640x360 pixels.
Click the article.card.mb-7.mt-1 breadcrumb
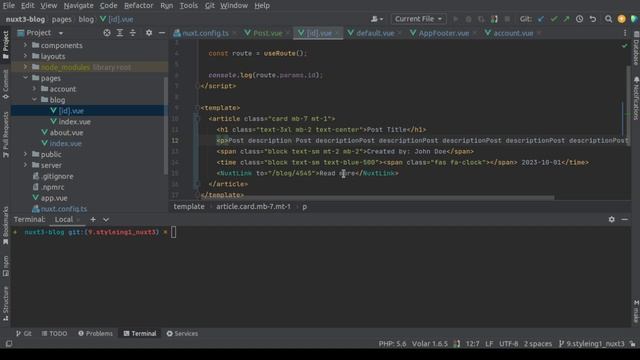pos(253,207)
